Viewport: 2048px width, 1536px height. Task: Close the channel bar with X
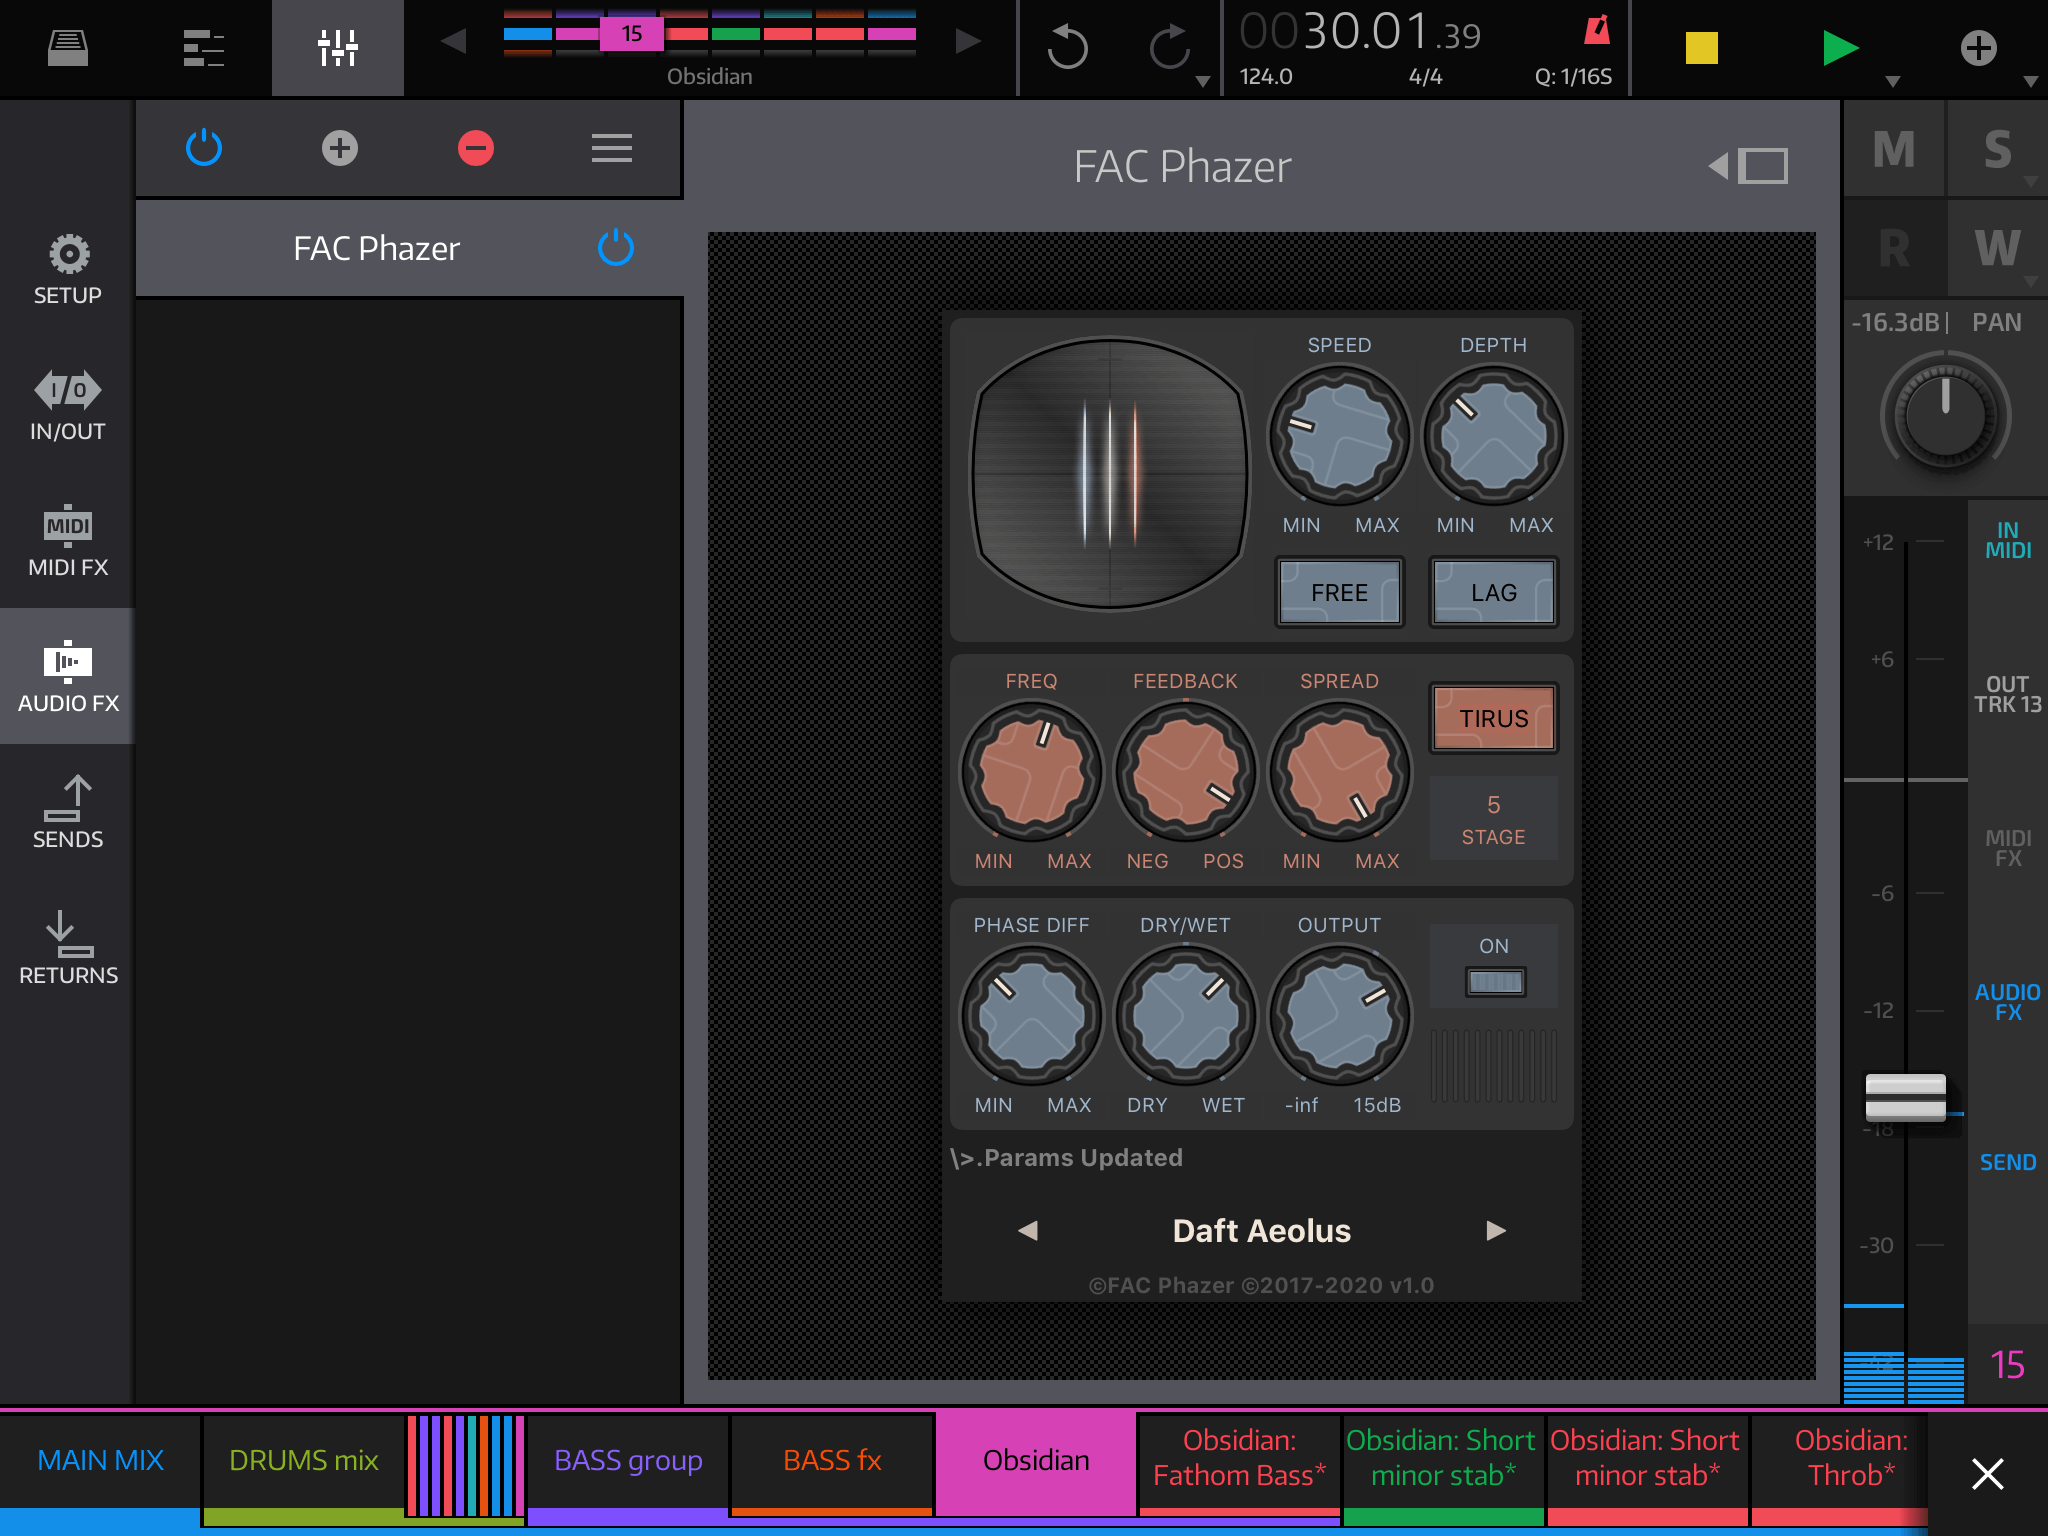[x=1987, y=1473]
